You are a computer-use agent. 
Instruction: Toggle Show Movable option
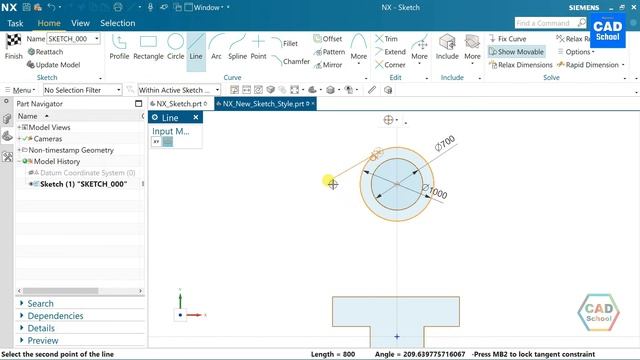tap(516, 52)
